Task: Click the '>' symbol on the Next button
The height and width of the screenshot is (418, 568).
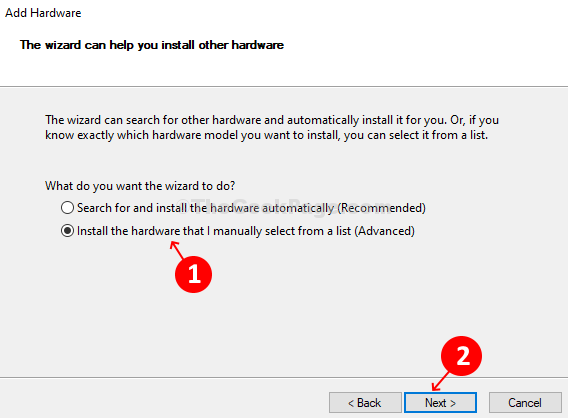Action: (x=452, y=403)
